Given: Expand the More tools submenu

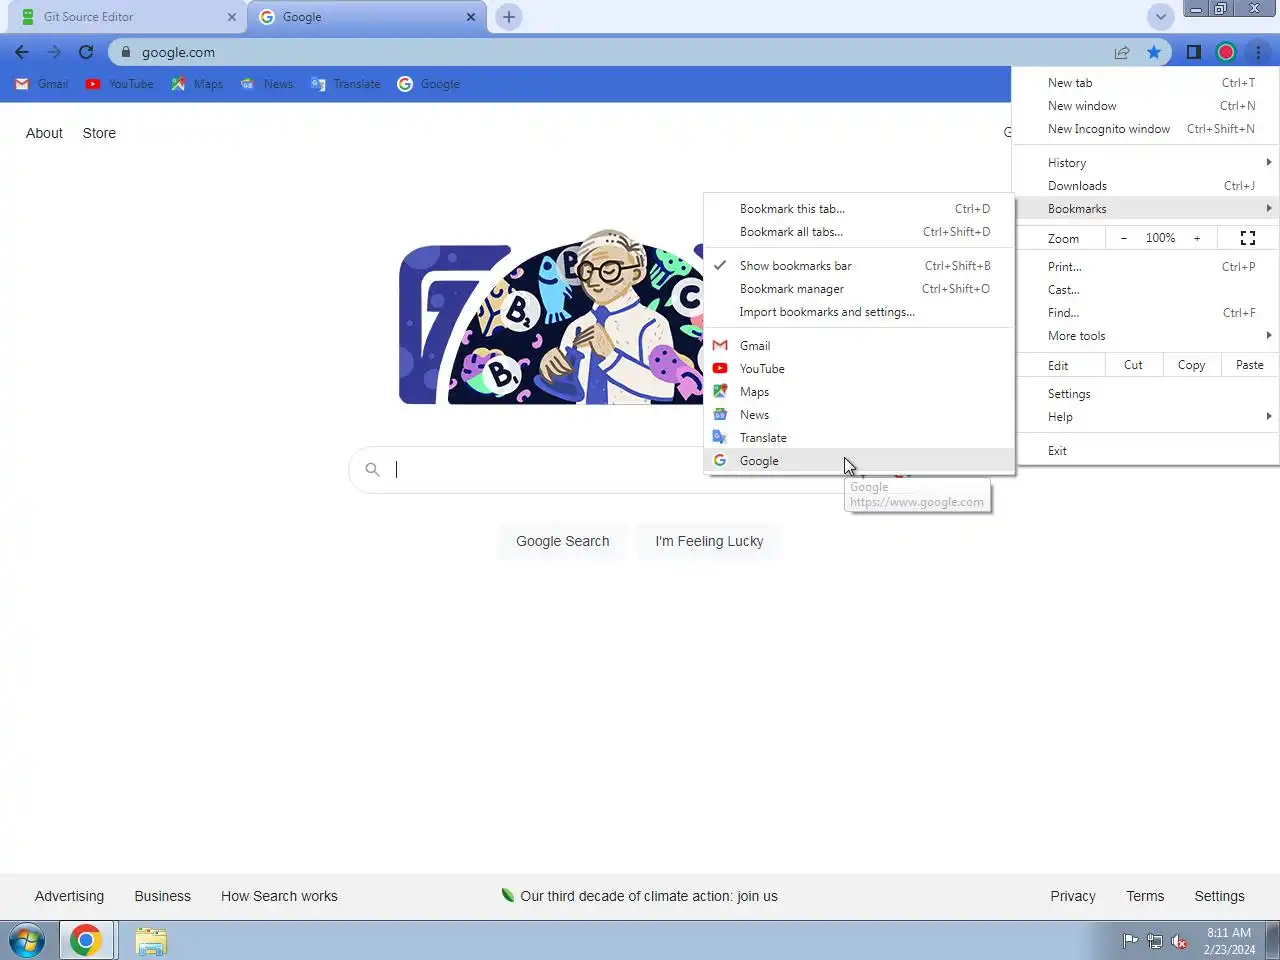Looking at the screenshot, I should [x=1146, y=336].
